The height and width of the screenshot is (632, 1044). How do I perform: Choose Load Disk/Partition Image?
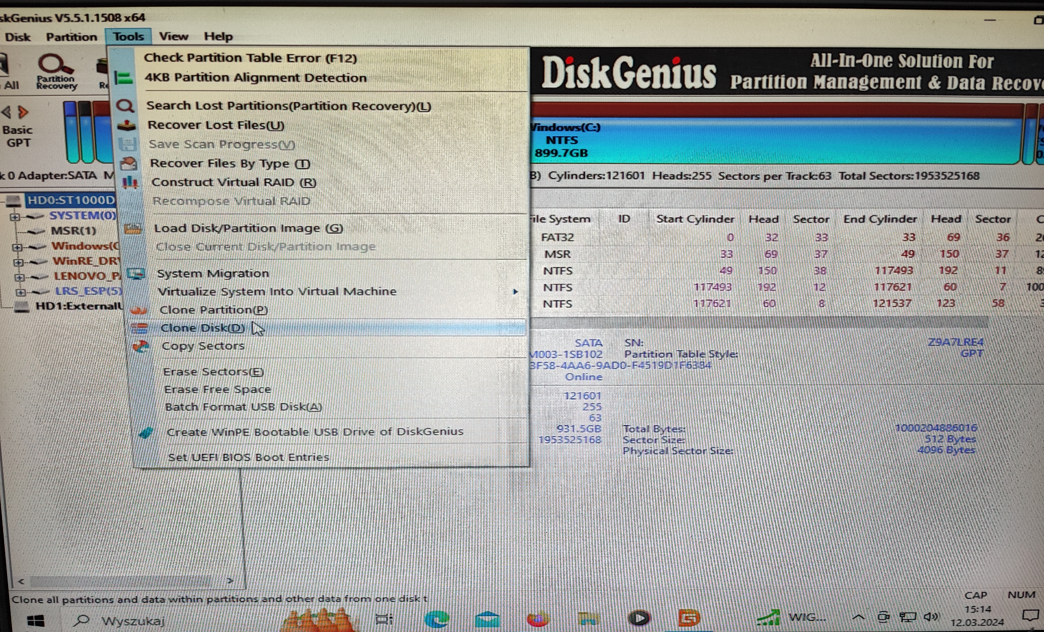248,228
